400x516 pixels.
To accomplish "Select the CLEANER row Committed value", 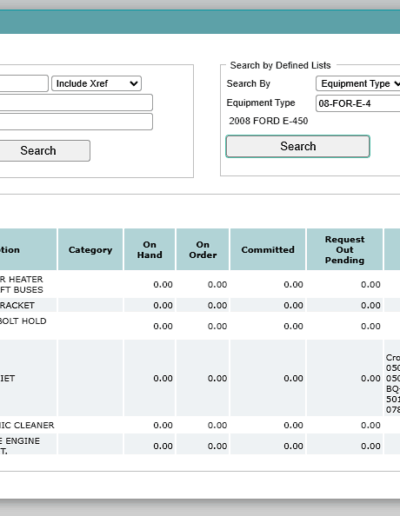I will pos(293,425).
